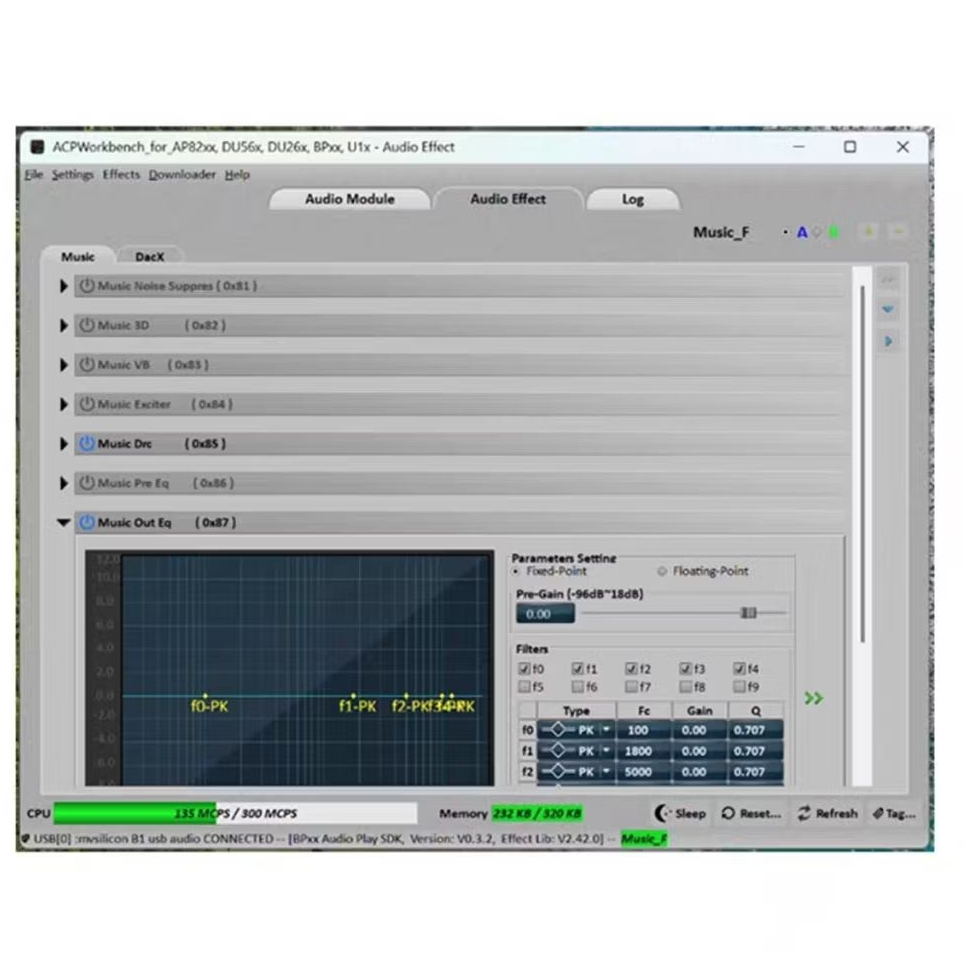Enable the f5 filter checkbox

click(524, 686)
